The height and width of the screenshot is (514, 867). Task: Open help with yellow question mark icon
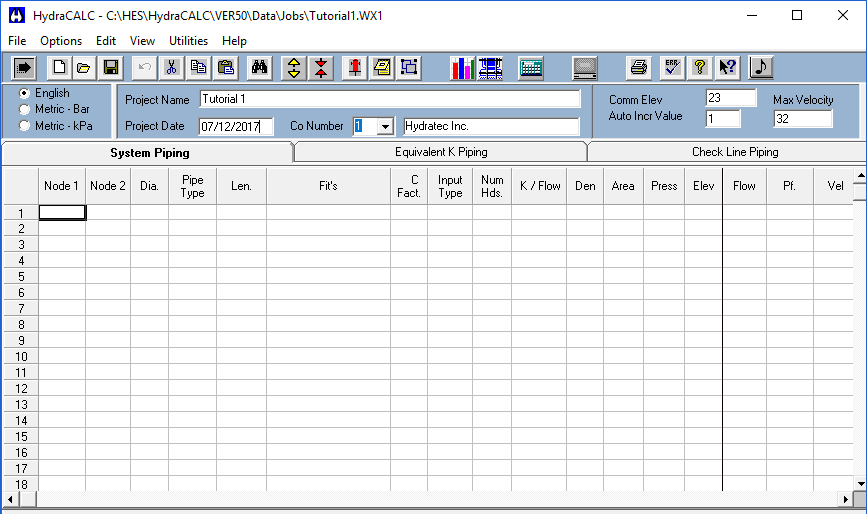700,68
